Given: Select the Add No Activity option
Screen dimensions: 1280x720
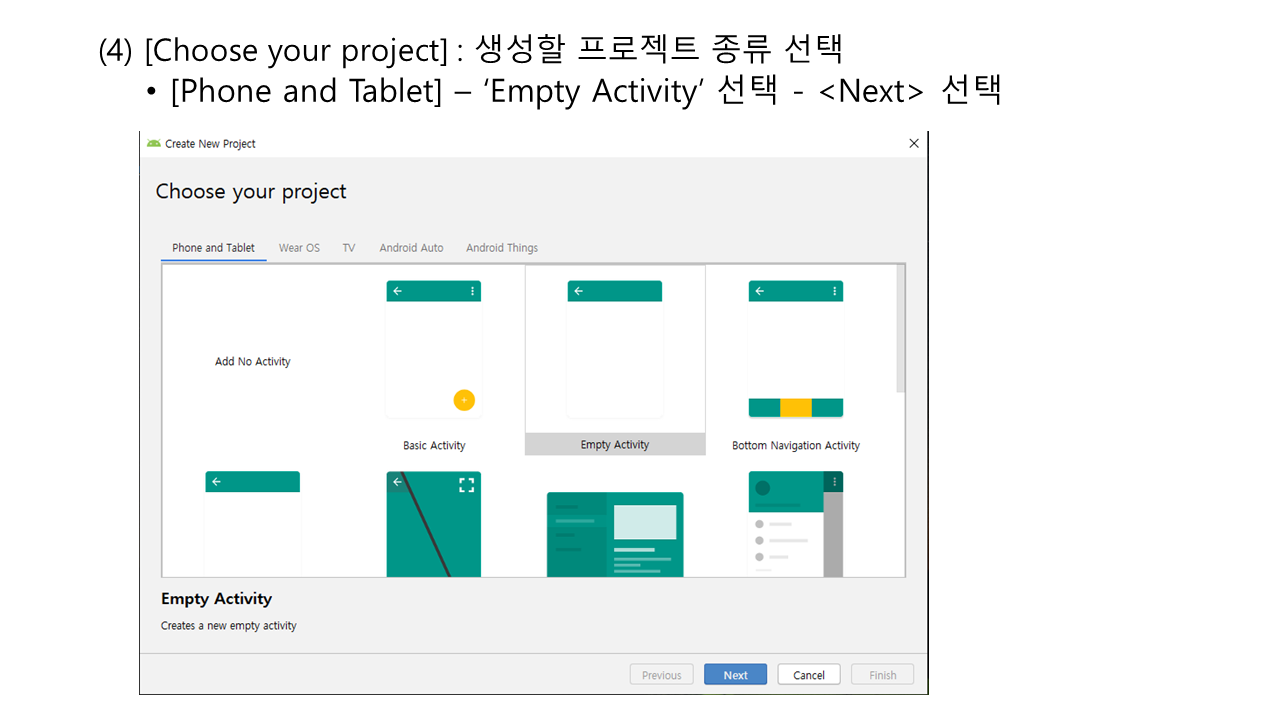Looking at the screenshot, I should [252, 362].
